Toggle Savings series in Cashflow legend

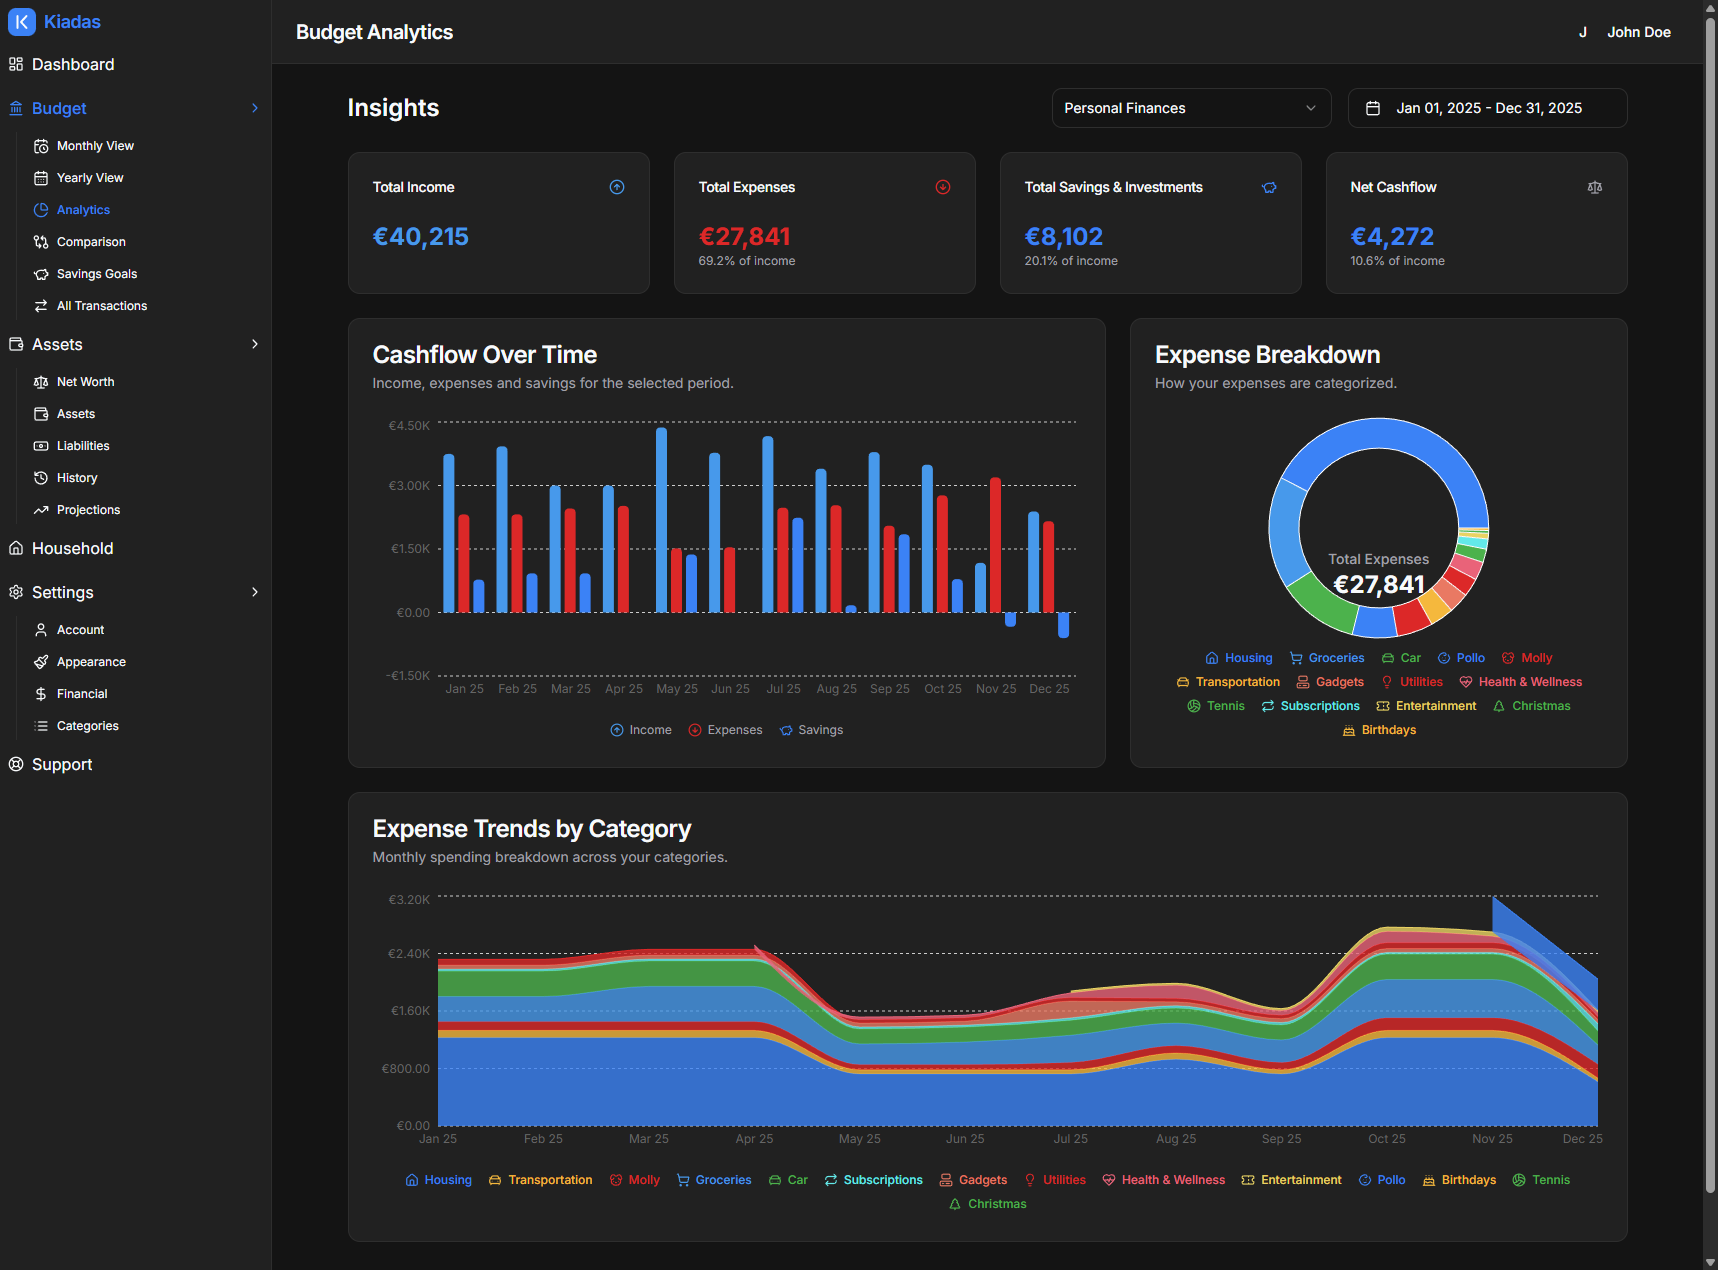pyautogui.click(x=811, y=730)
